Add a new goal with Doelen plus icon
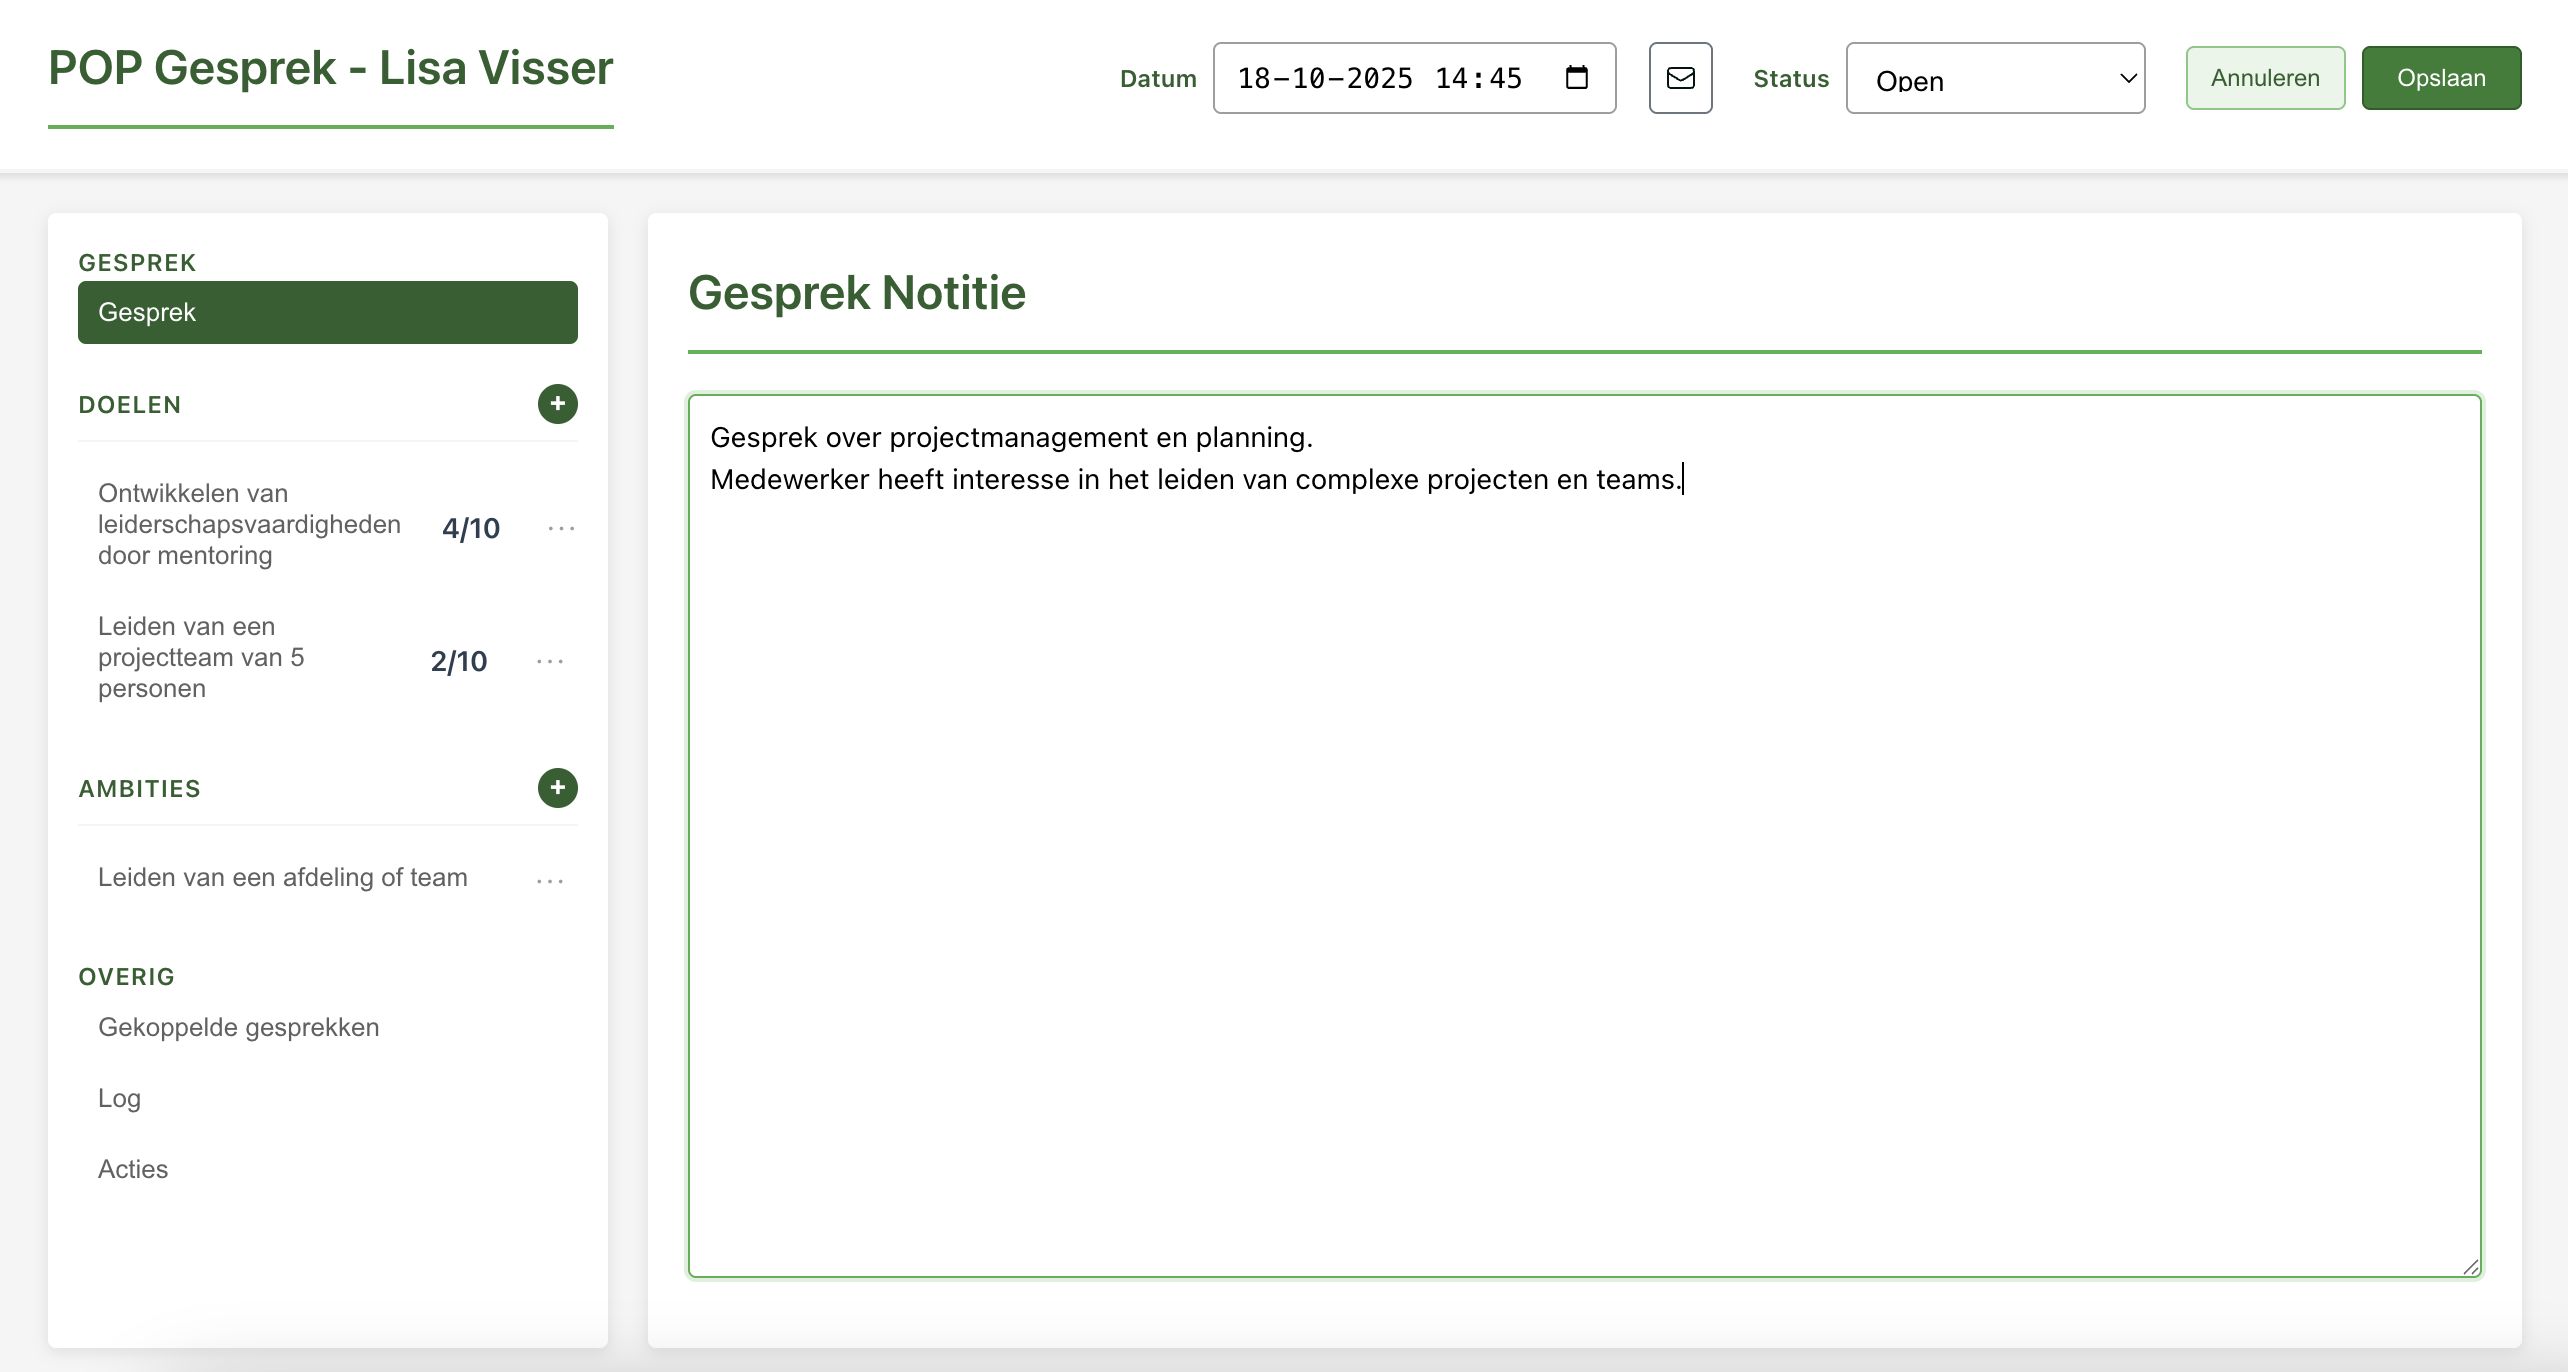Image resolution: width=2568 pixels, height=1372 pixels. point(557,404)
